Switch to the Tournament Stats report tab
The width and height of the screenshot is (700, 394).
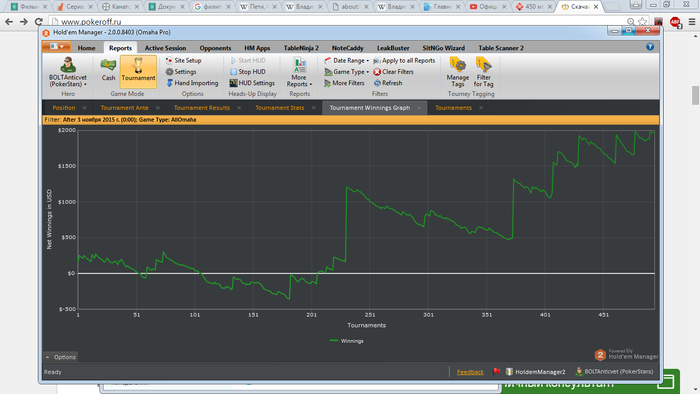pos(280,108)
